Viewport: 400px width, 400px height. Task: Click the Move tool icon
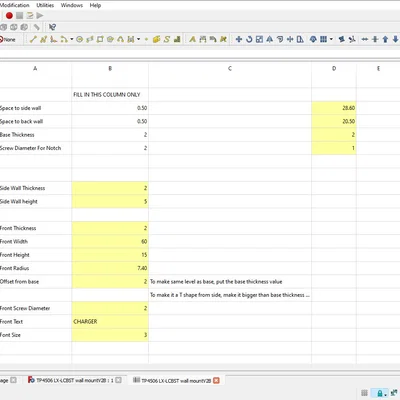pyautogui.click(x=239, y=39)
